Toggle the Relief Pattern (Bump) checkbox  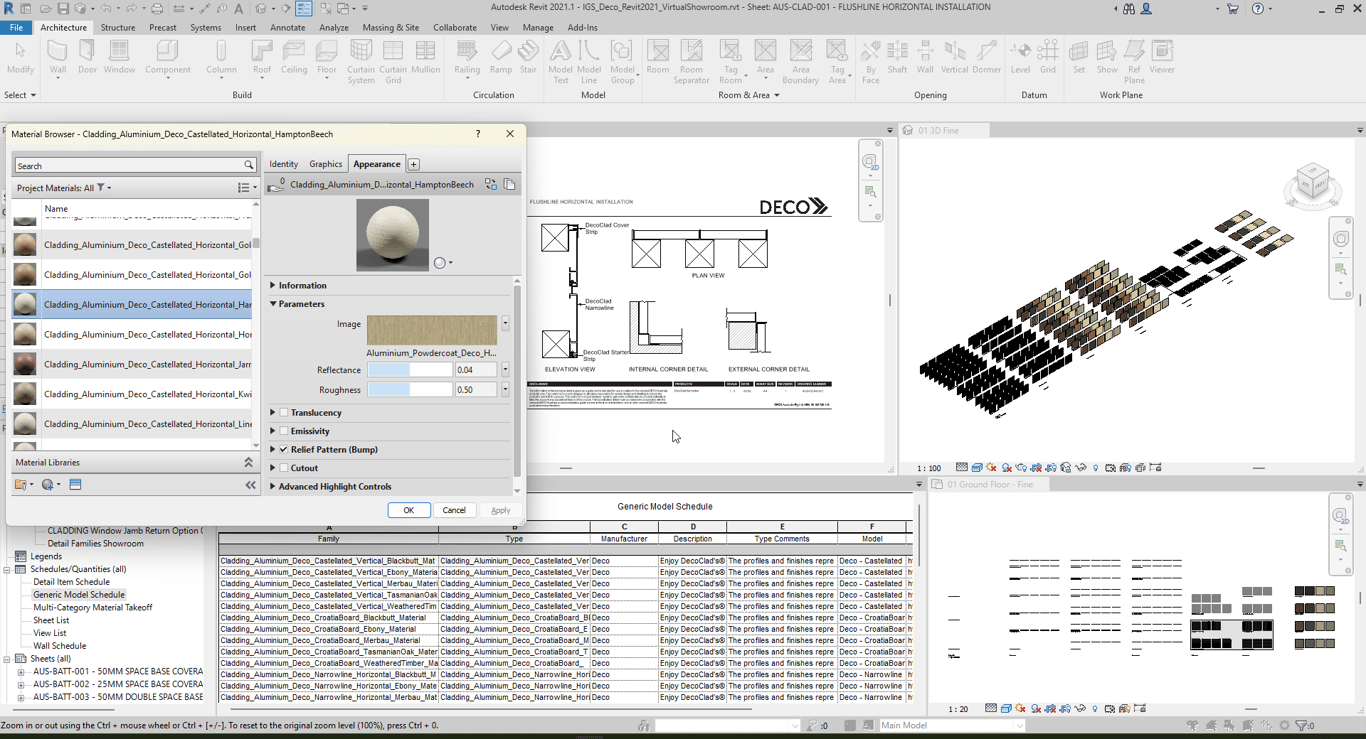pos(284,450)
